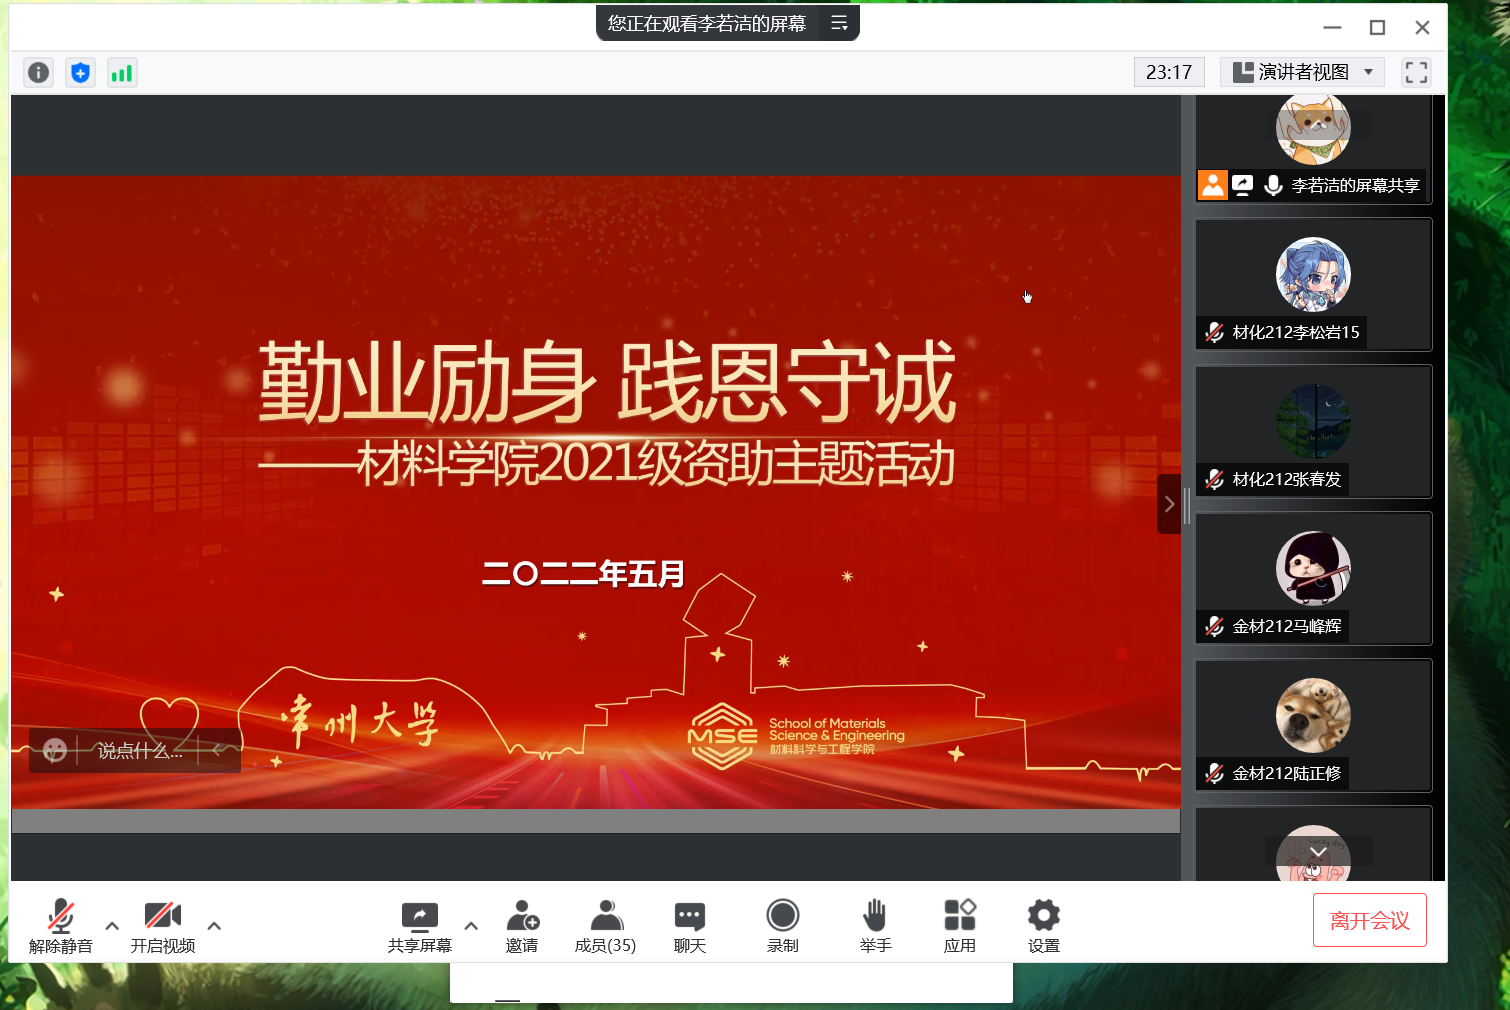Click muted mic icon on 金材212陆正修
This screenshot has width=1510, height=1010.
tap(1215, 773)
